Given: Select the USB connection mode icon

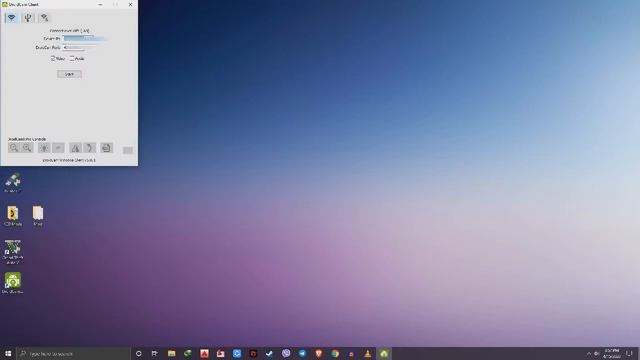Looking at the screenshot, I should click(28, 18).
